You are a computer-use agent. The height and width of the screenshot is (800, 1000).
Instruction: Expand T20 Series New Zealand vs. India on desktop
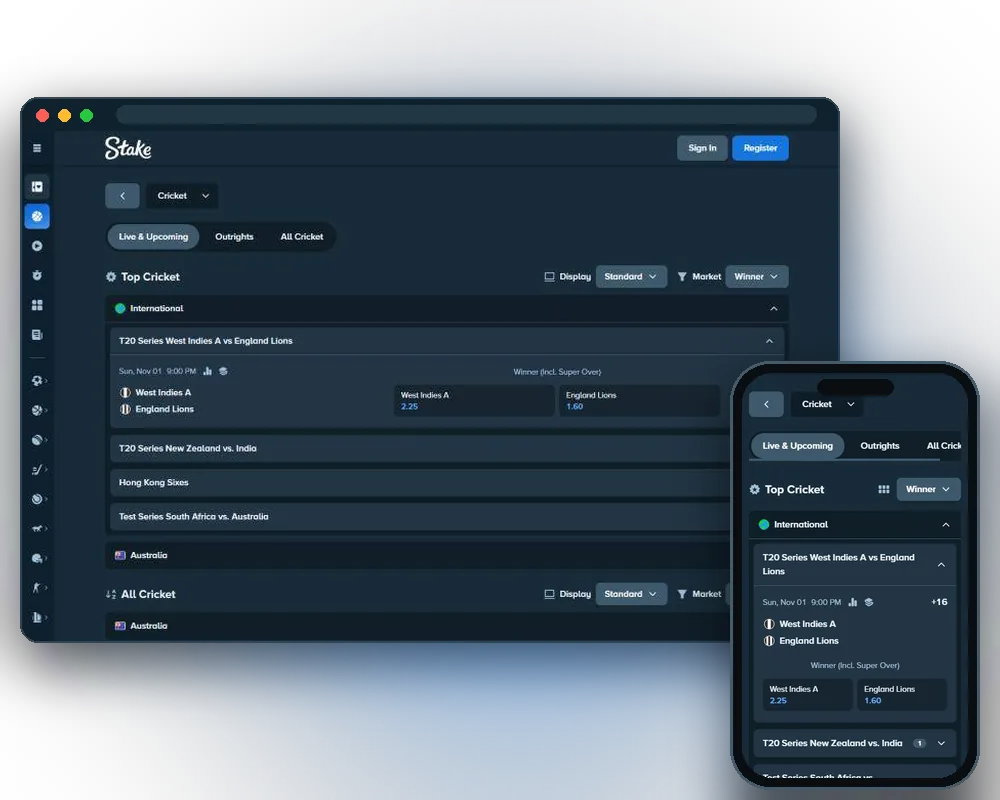coord(421,448)
